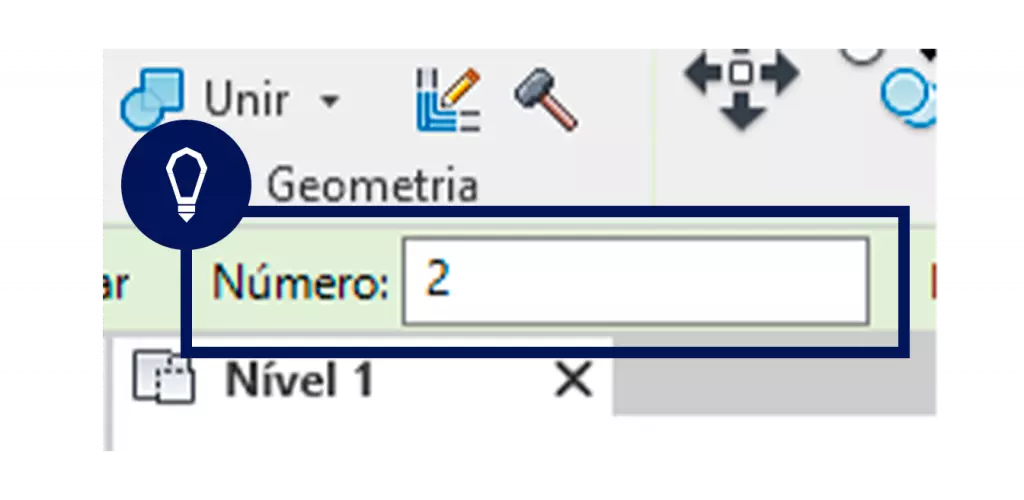Click the cut-off 'ar' label in options bar
Image resolution: width=1024 pixels, height=500 pixels.
(116, 284)
